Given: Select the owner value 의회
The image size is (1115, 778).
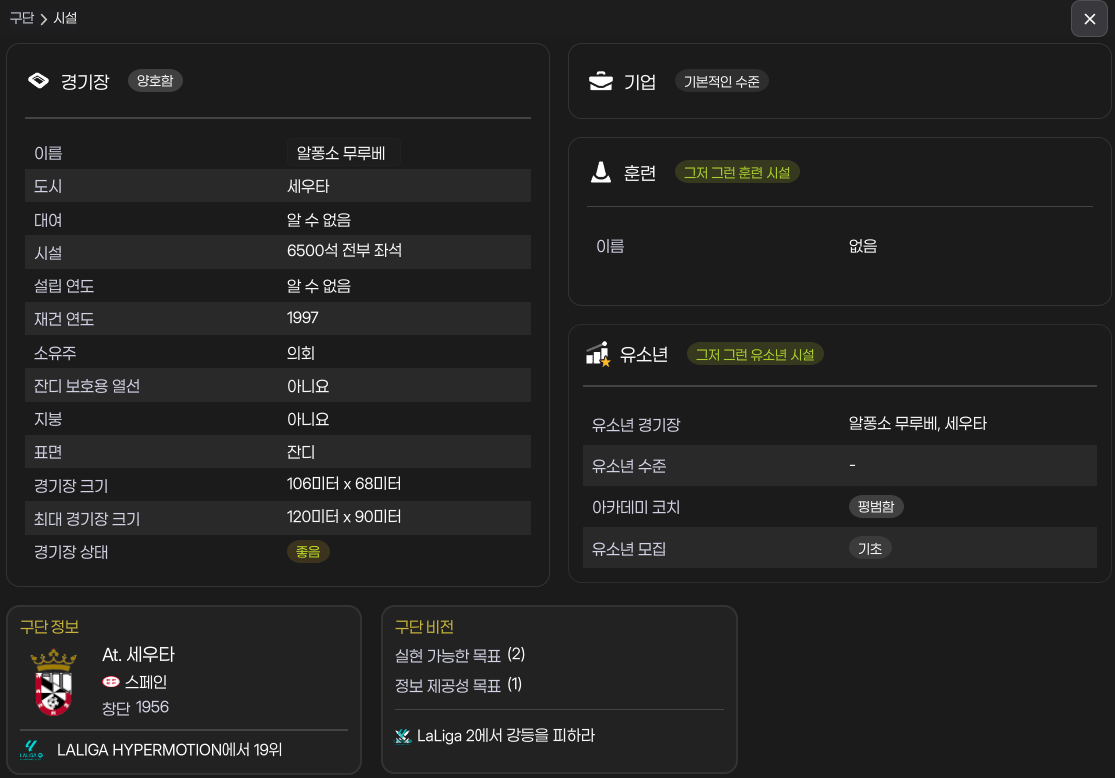Looking at the screenshot, I should pyautogui.click(x=300, y=353).
